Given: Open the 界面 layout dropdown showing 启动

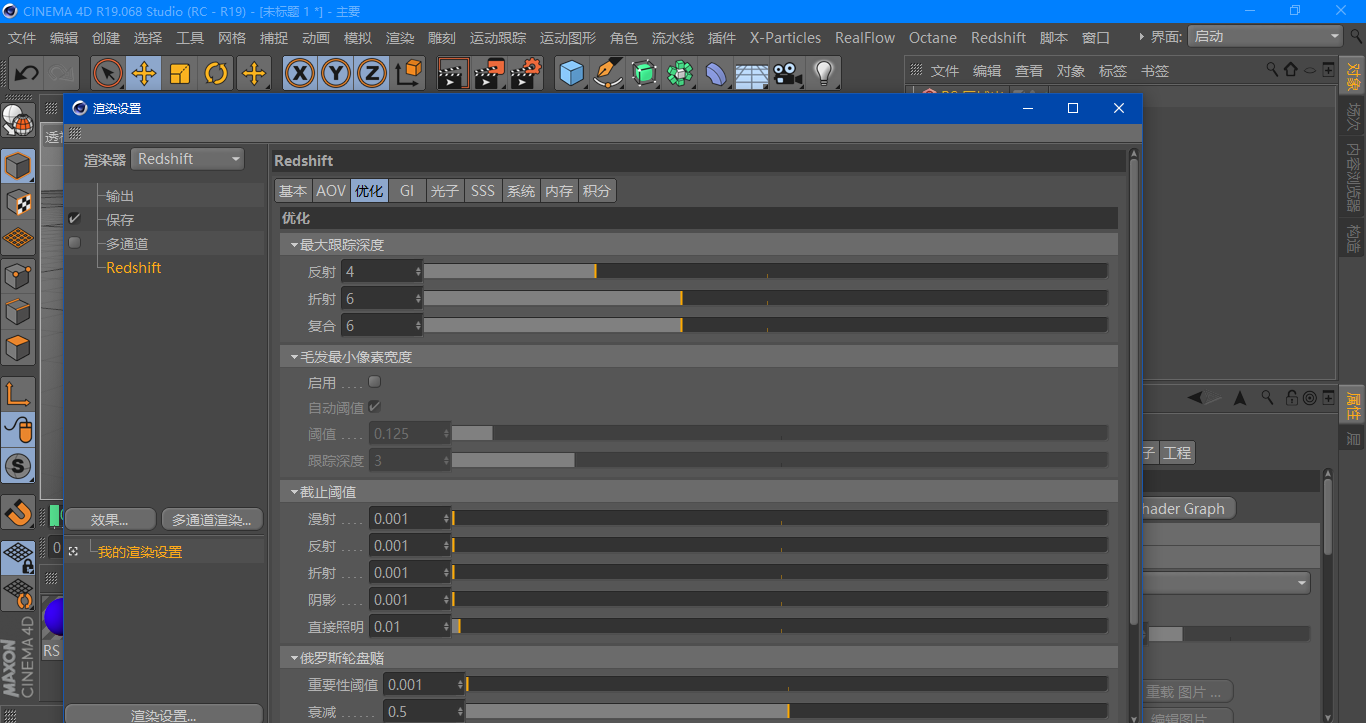Looking at the screenshot, I should pyautogui.click(x=1265, y=36).
